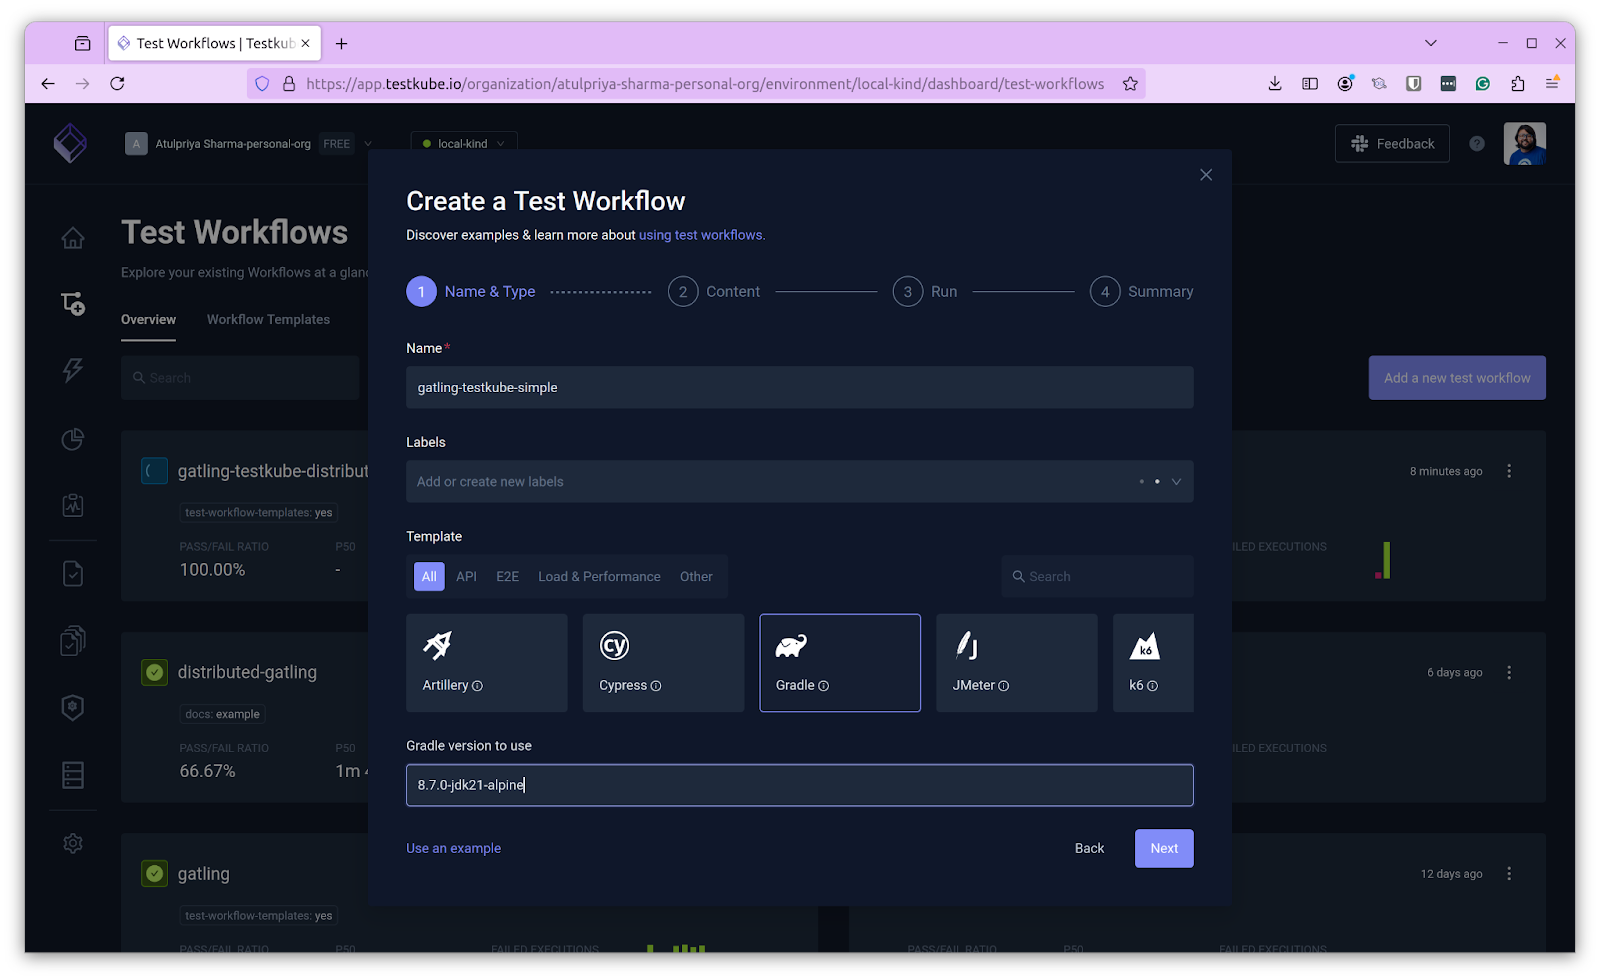Switch to Workflow Templates tab
Image resolution: width=1600 pixels, height=980 pixels.
pos(268,320)
